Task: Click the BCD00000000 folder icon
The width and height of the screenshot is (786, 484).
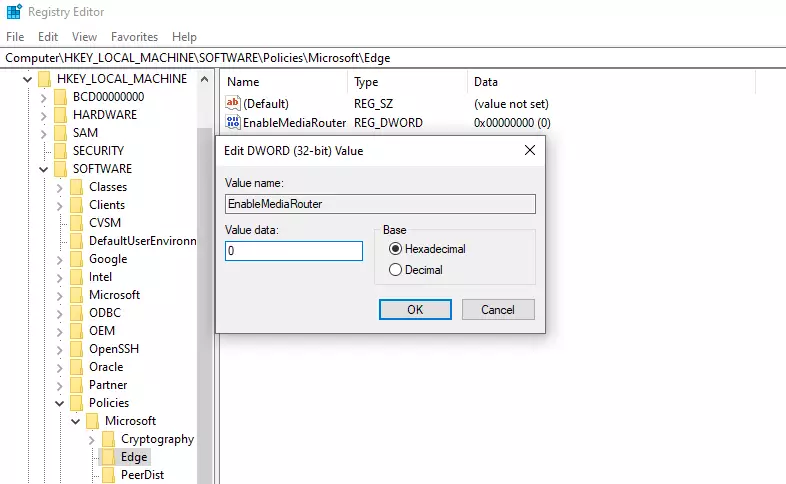Action: pyautogui.click(x=61, y=97)
